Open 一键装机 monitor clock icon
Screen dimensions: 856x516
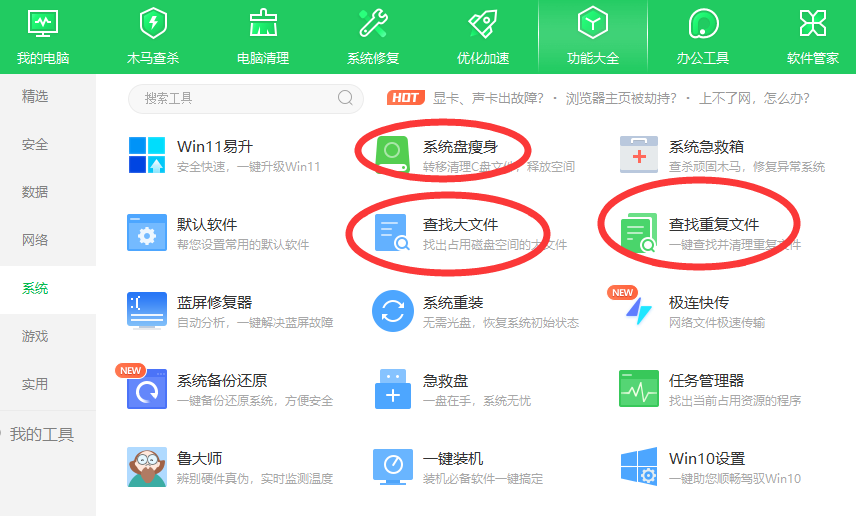(393, 467)
